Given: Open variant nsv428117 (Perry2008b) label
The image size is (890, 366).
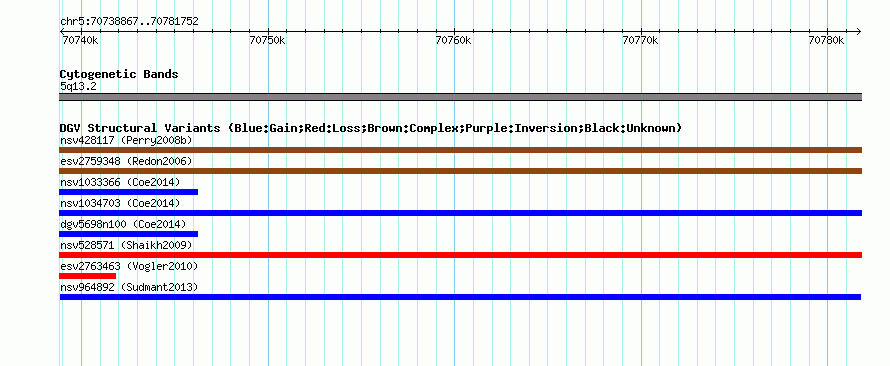Looking at the screenshot, I should pos(126,140).
